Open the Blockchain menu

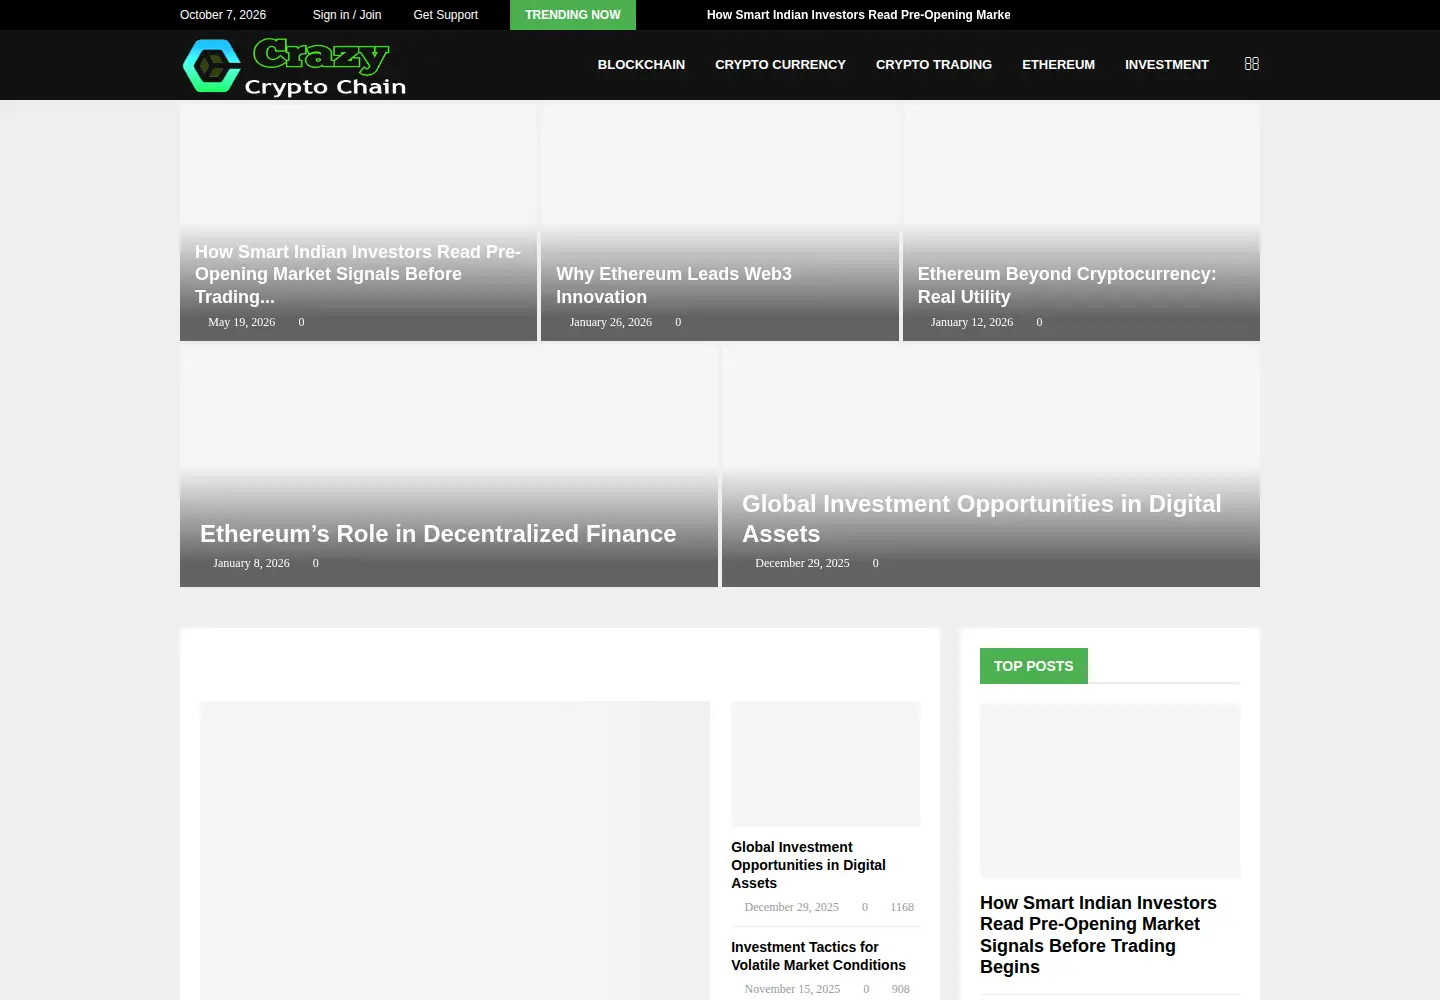tap(641, 65)
